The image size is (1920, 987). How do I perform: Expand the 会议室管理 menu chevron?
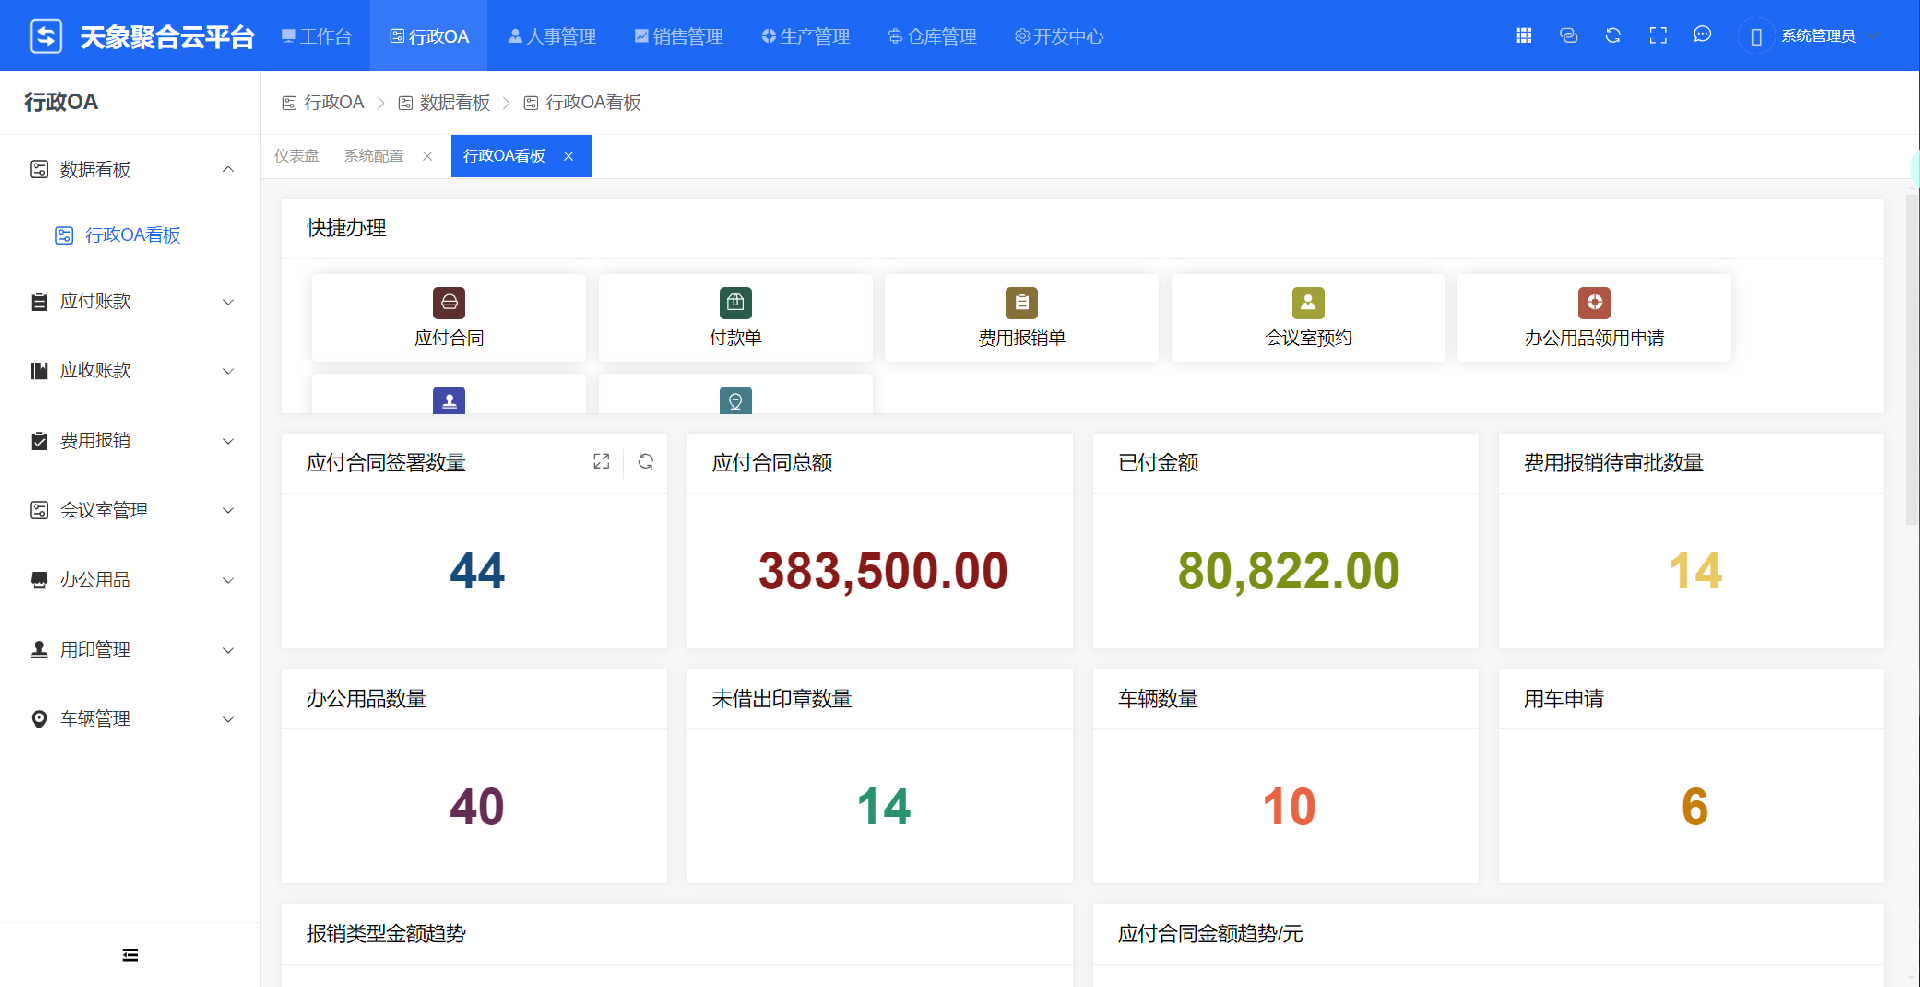point(228,510)
